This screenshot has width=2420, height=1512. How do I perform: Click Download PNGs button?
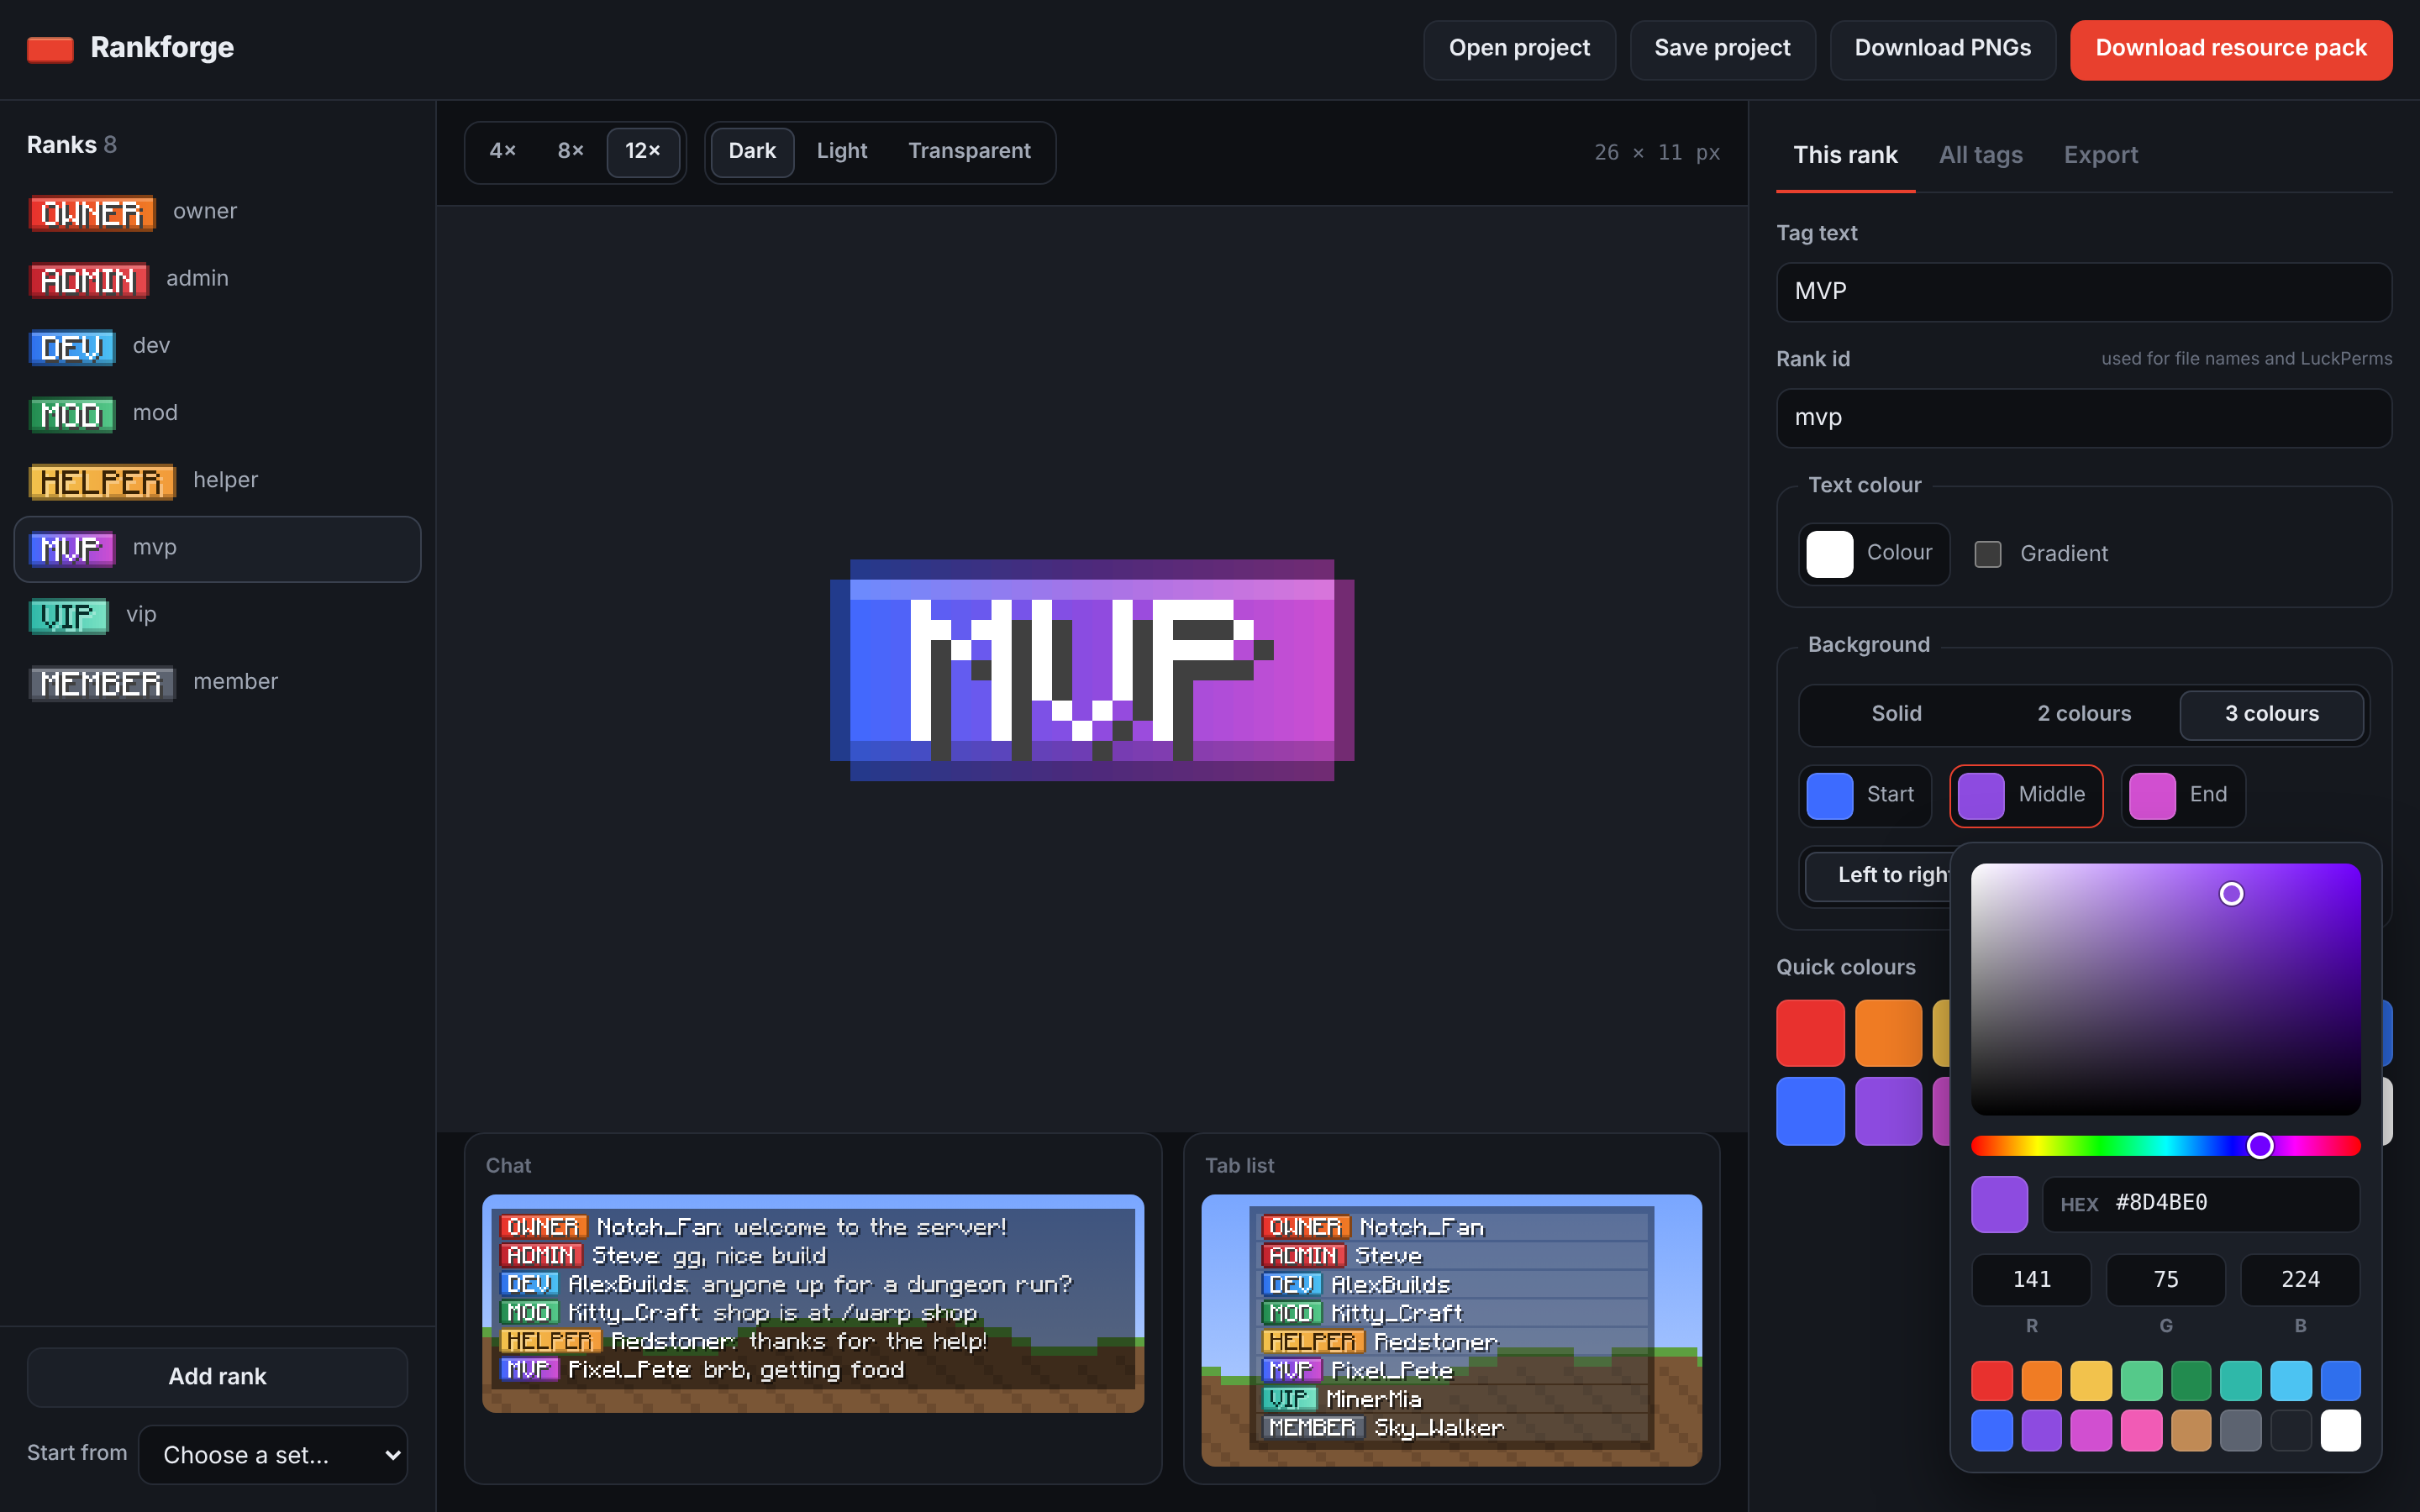[1942, 49]
